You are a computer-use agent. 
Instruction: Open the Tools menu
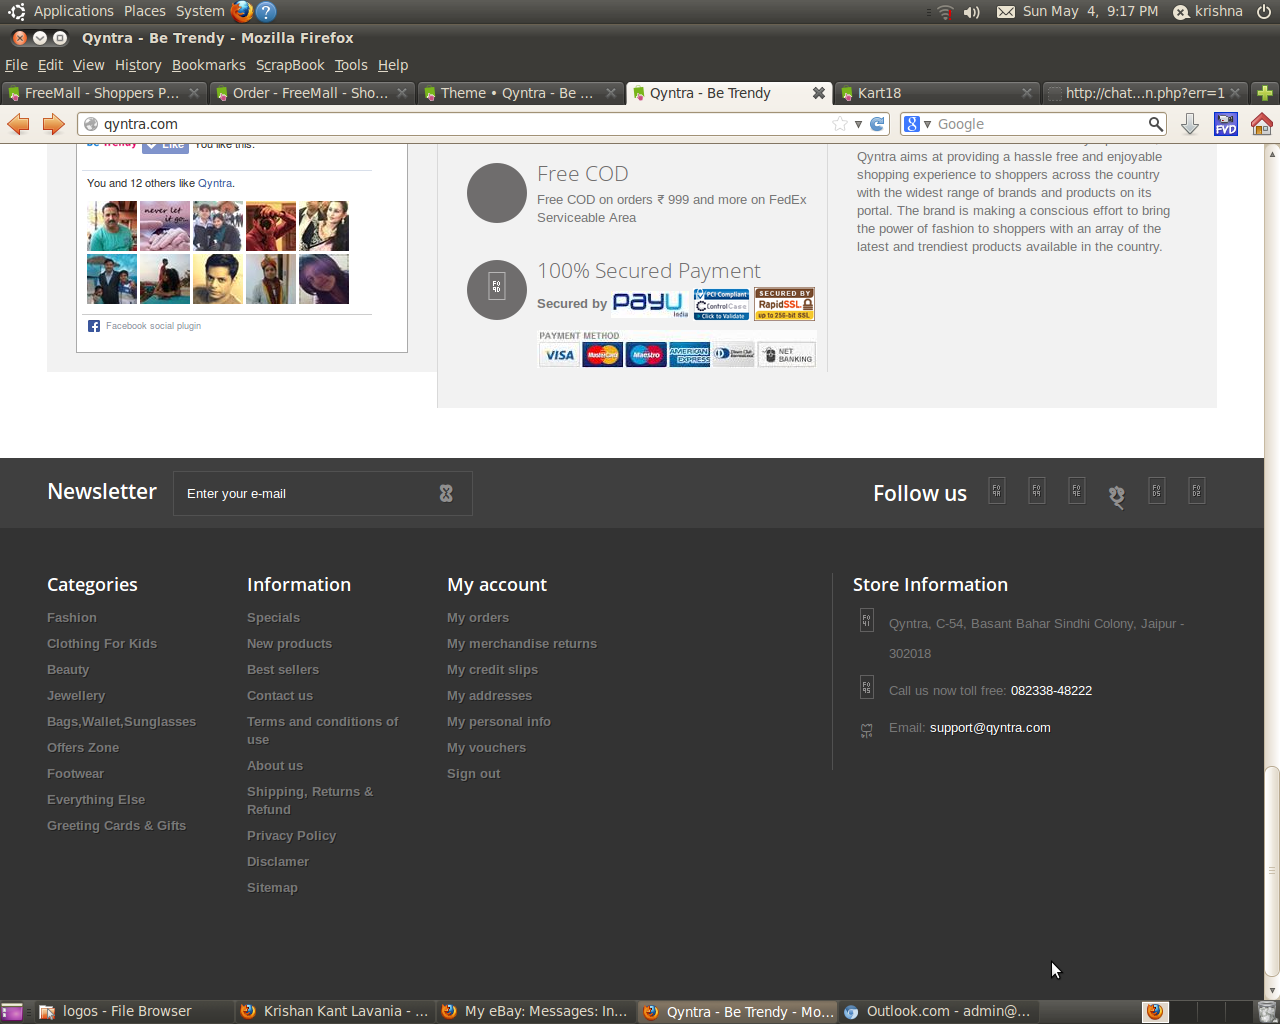click(351, 65)
